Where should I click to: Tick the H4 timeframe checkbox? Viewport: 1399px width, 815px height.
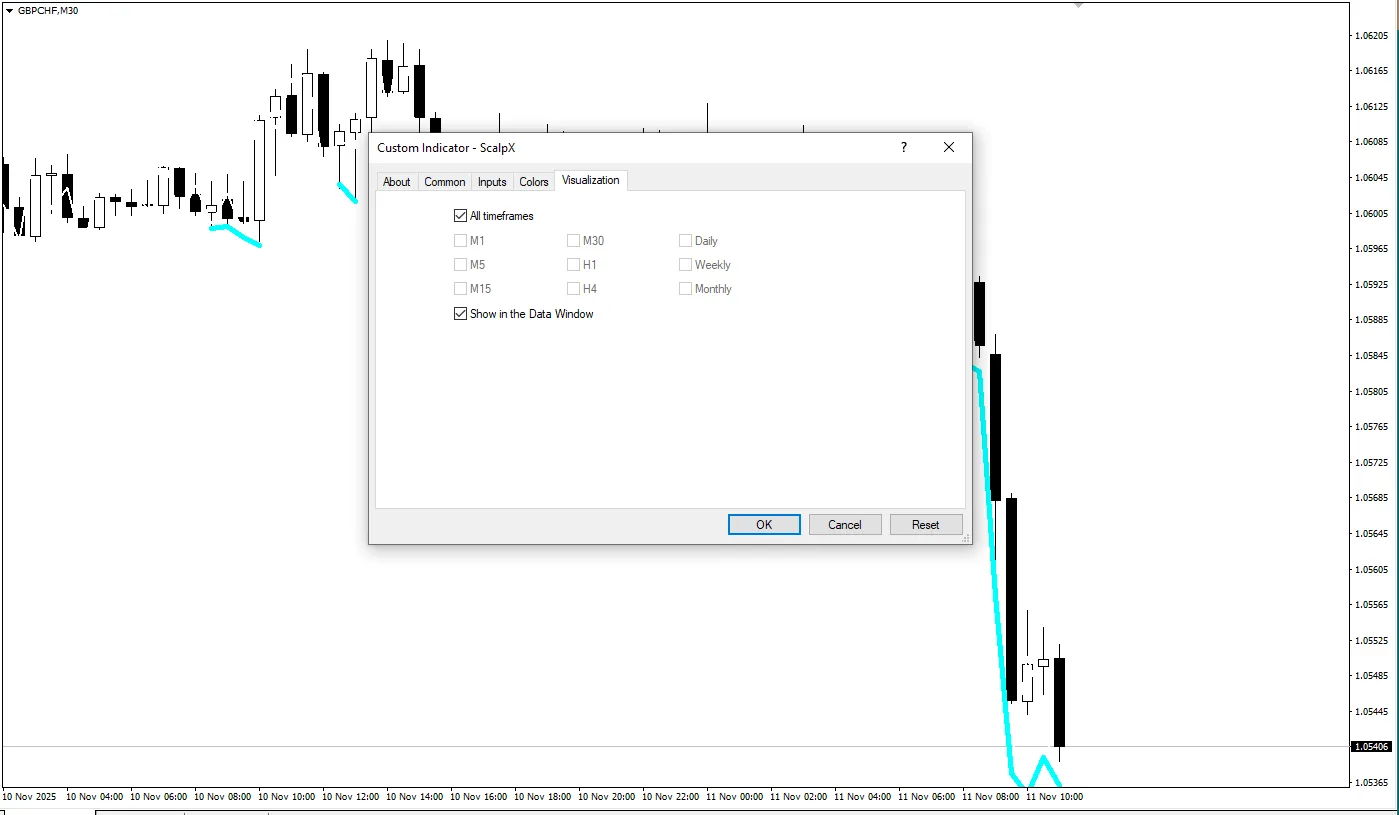point(573,289)
